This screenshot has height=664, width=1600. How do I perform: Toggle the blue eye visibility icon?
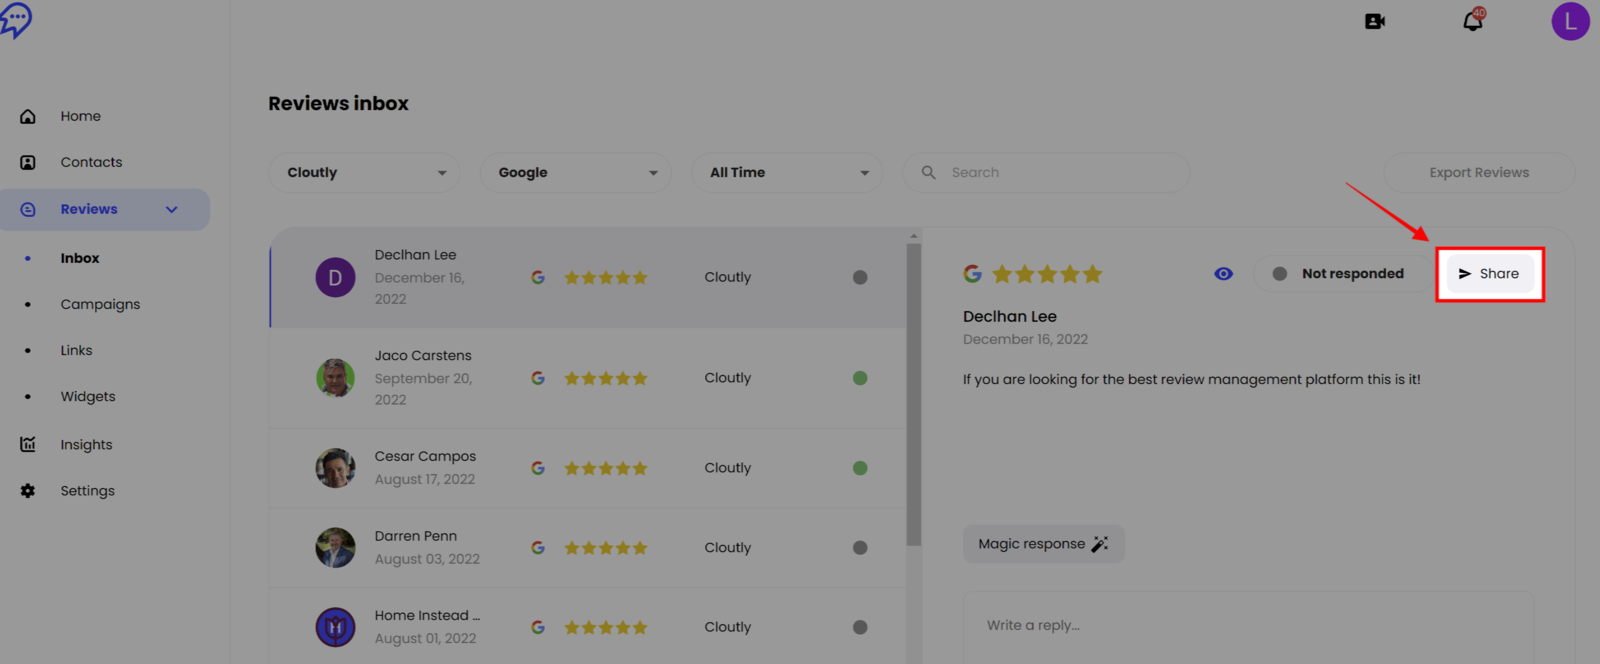1223,274
